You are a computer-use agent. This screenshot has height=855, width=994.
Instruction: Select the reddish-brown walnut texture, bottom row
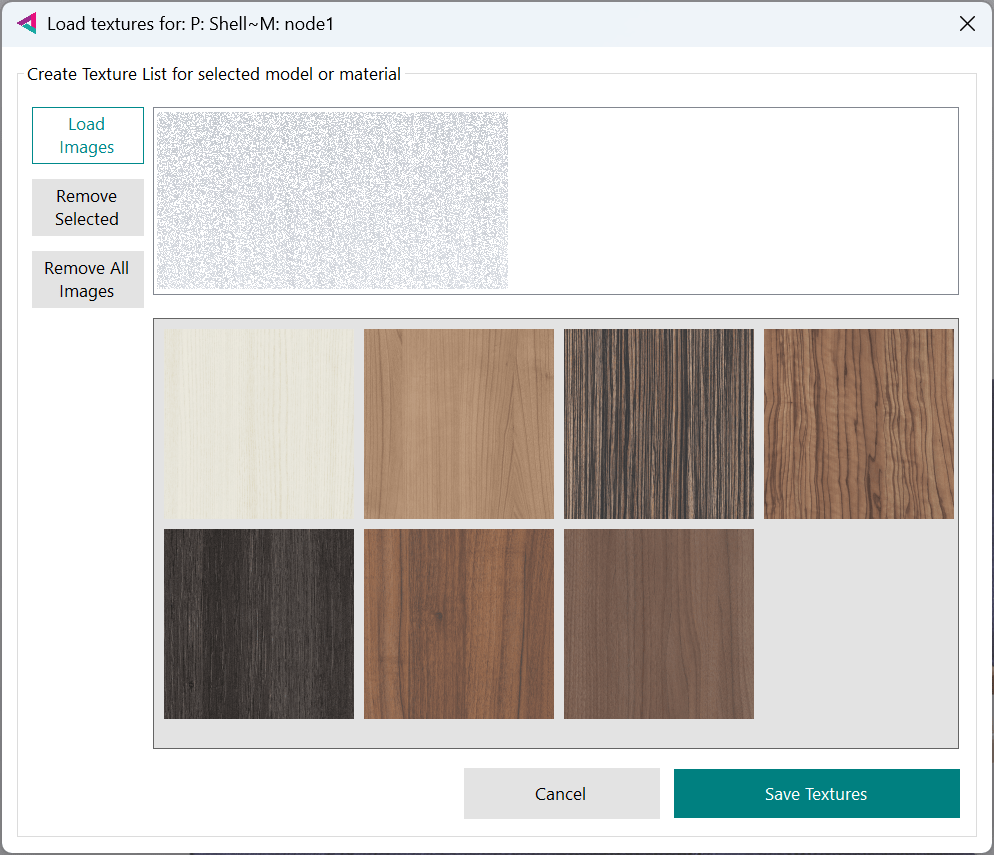[x=459, y=624]
